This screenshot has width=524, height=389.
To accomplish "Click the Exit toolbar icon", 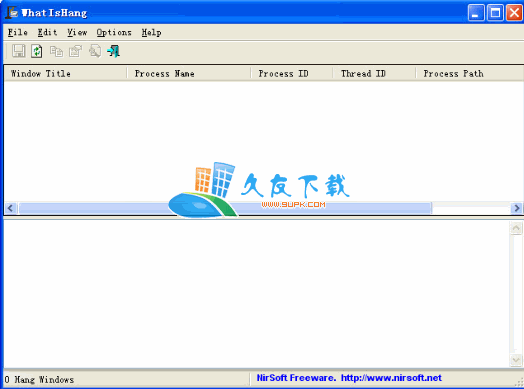I will click(114, 51).
